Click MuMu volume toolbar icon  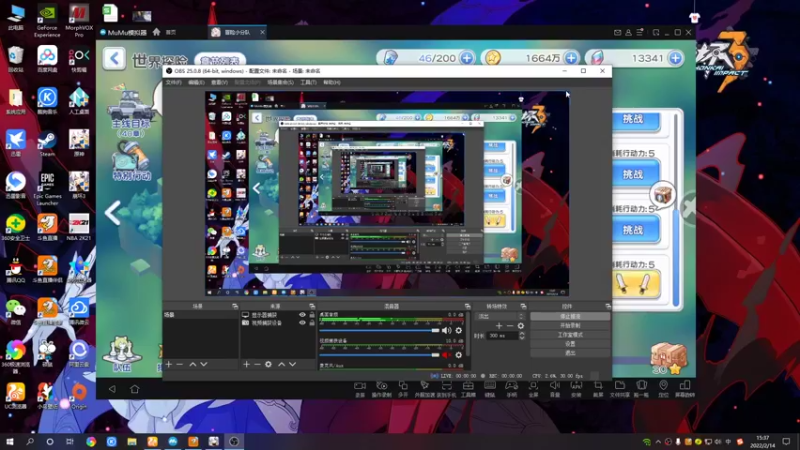coord(555,388)
